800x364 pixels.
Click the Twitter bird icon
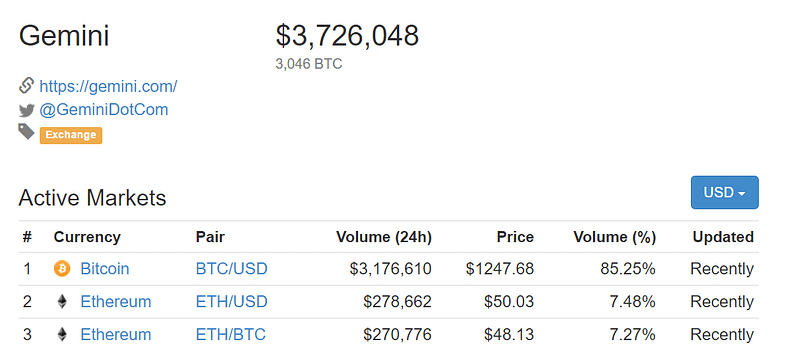click(x=27, y=110)
